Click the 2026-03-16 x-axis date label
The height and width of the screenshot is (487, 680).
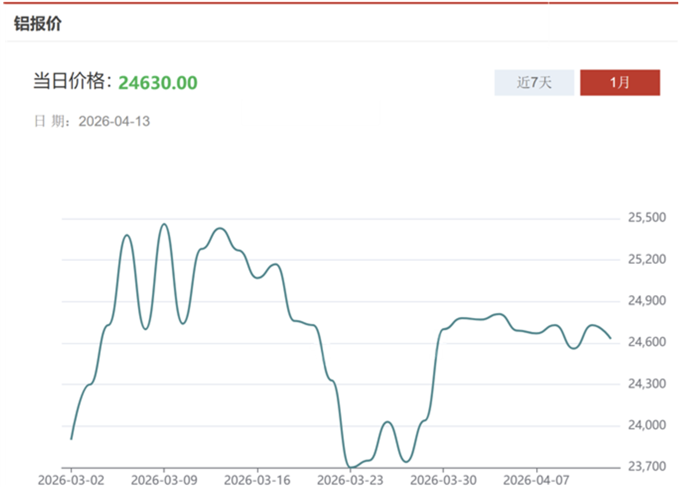click(x=258, y=478)
